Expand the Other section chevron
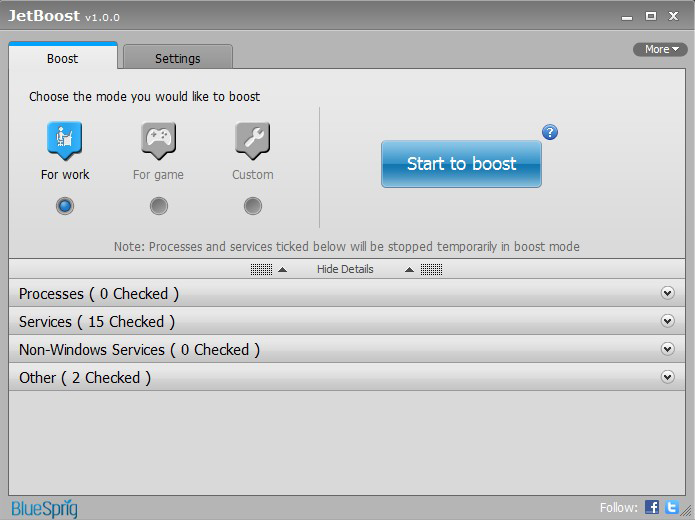695x520 pixels. coord(668,377)
